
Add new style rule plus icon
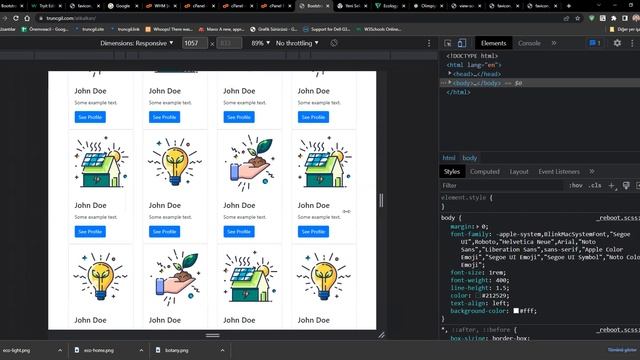611,186
